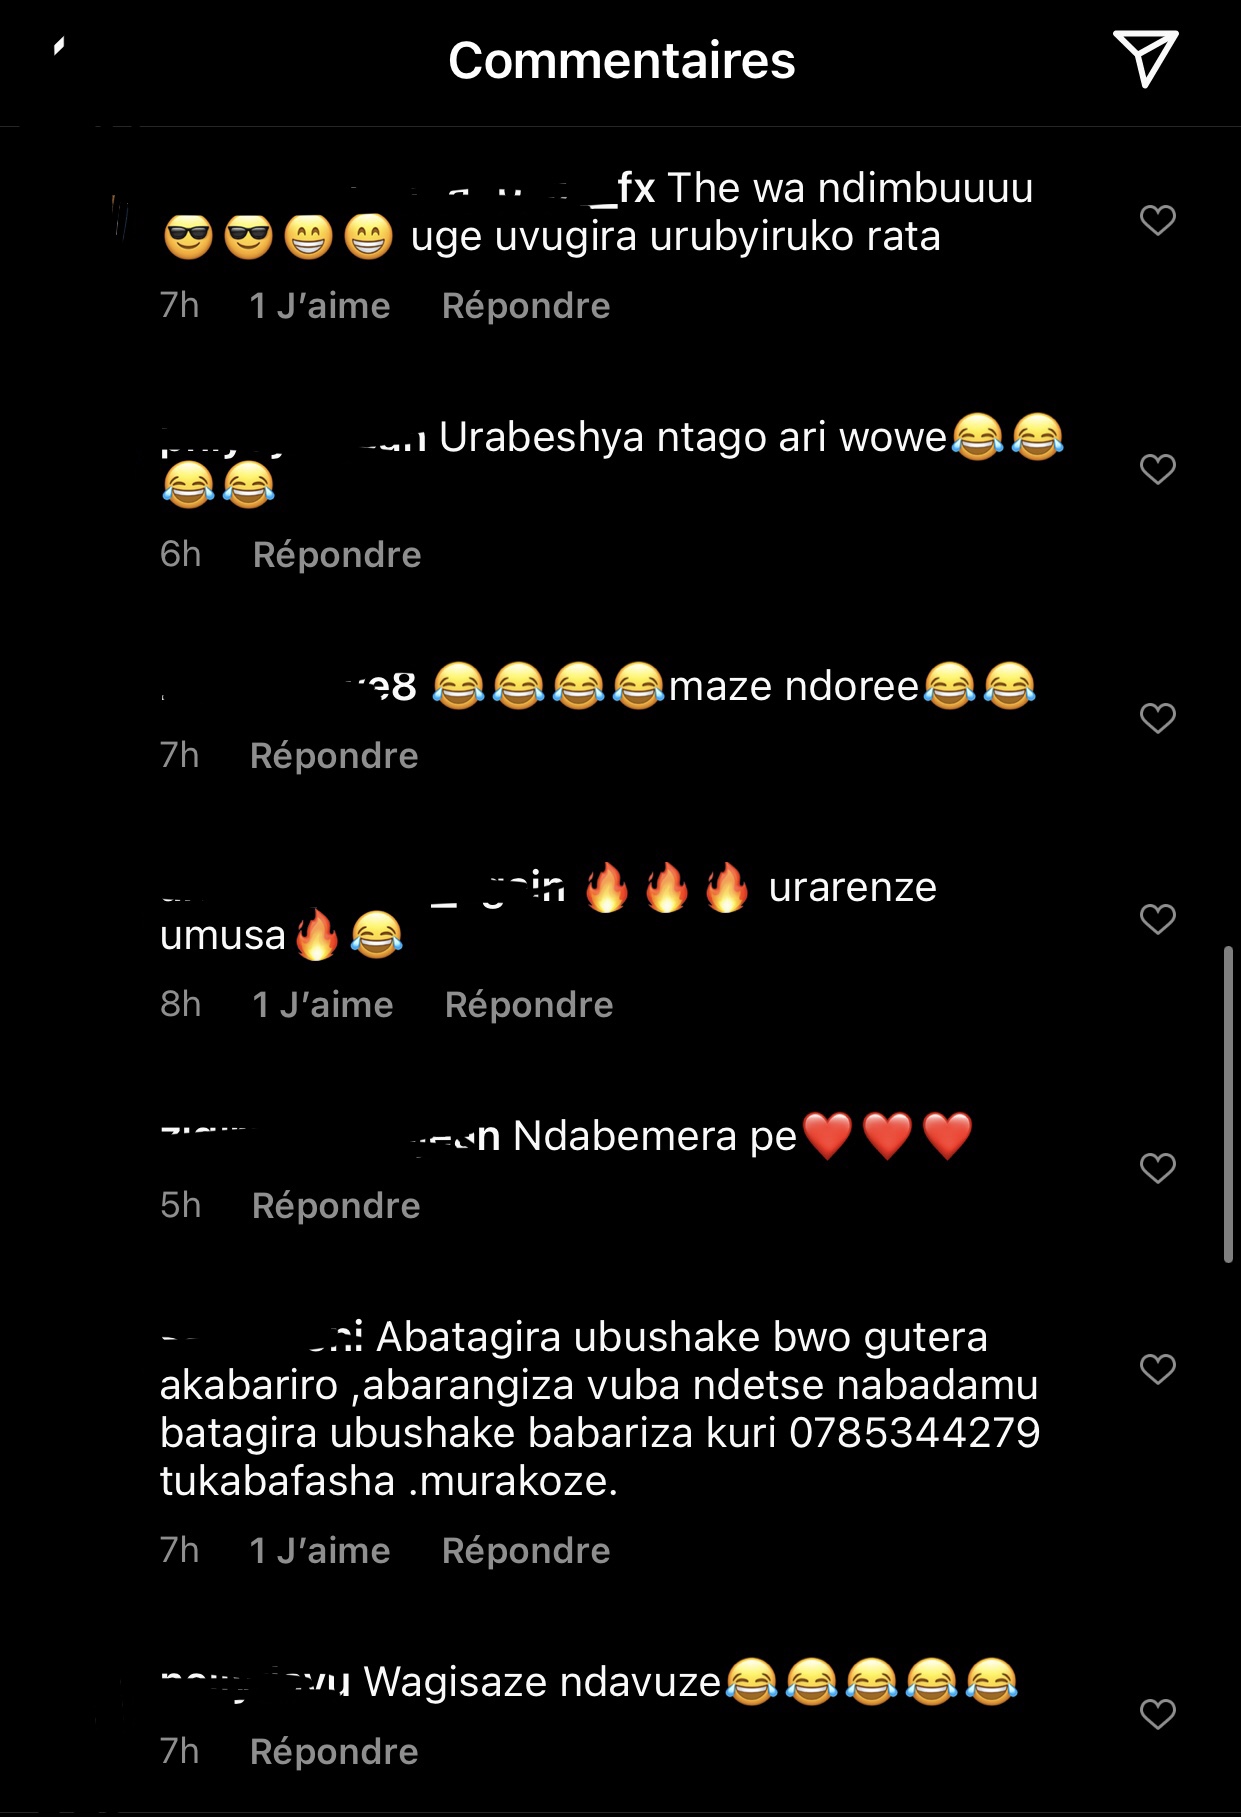Like the 'maze ndoree' comment

coord(1157,718)
